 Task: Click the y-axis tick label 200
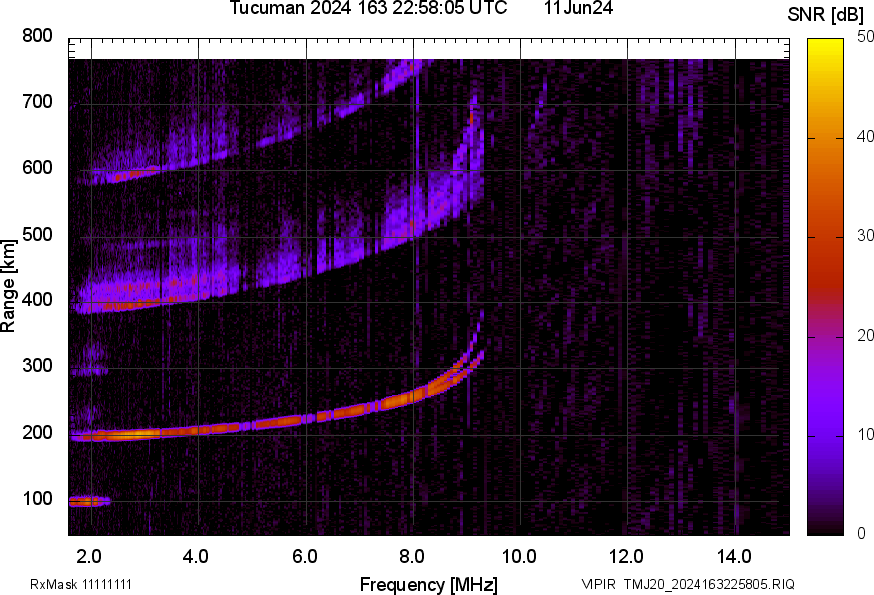coord(37,433)
